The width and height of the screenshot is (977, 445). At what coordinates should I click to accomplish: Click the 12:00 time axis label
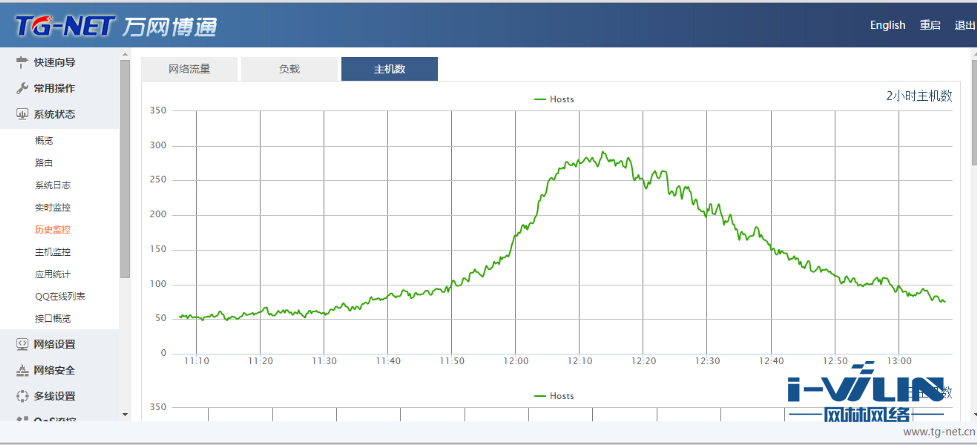click(x=515, y=361)
